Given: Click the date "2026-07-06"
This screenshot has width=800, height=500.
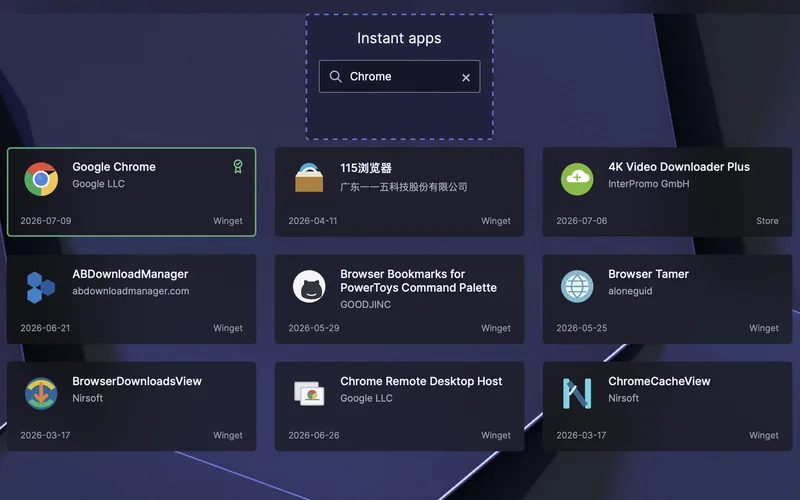Looking at the screenshot, I should pyautogui.click(x=582, y=221).
